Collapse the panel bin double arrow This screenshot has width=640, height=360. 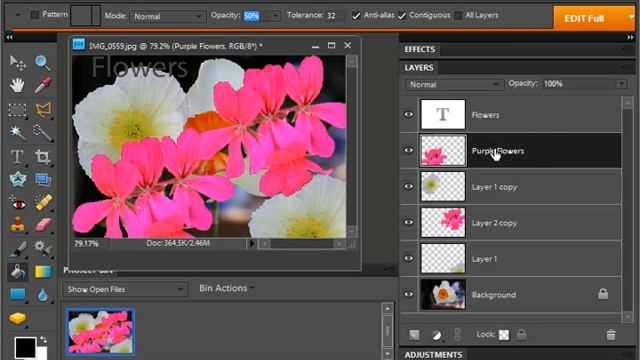631,37
